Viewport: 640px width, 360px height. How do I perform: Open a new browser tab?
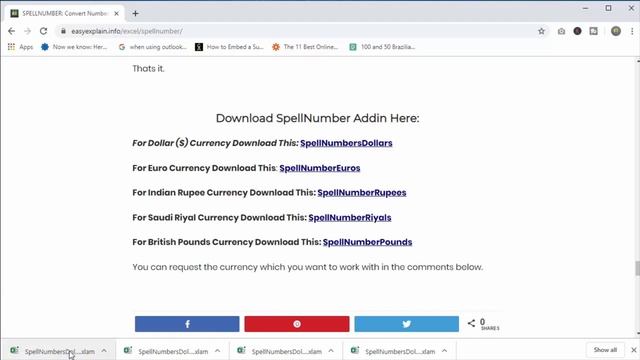point(136,13)
